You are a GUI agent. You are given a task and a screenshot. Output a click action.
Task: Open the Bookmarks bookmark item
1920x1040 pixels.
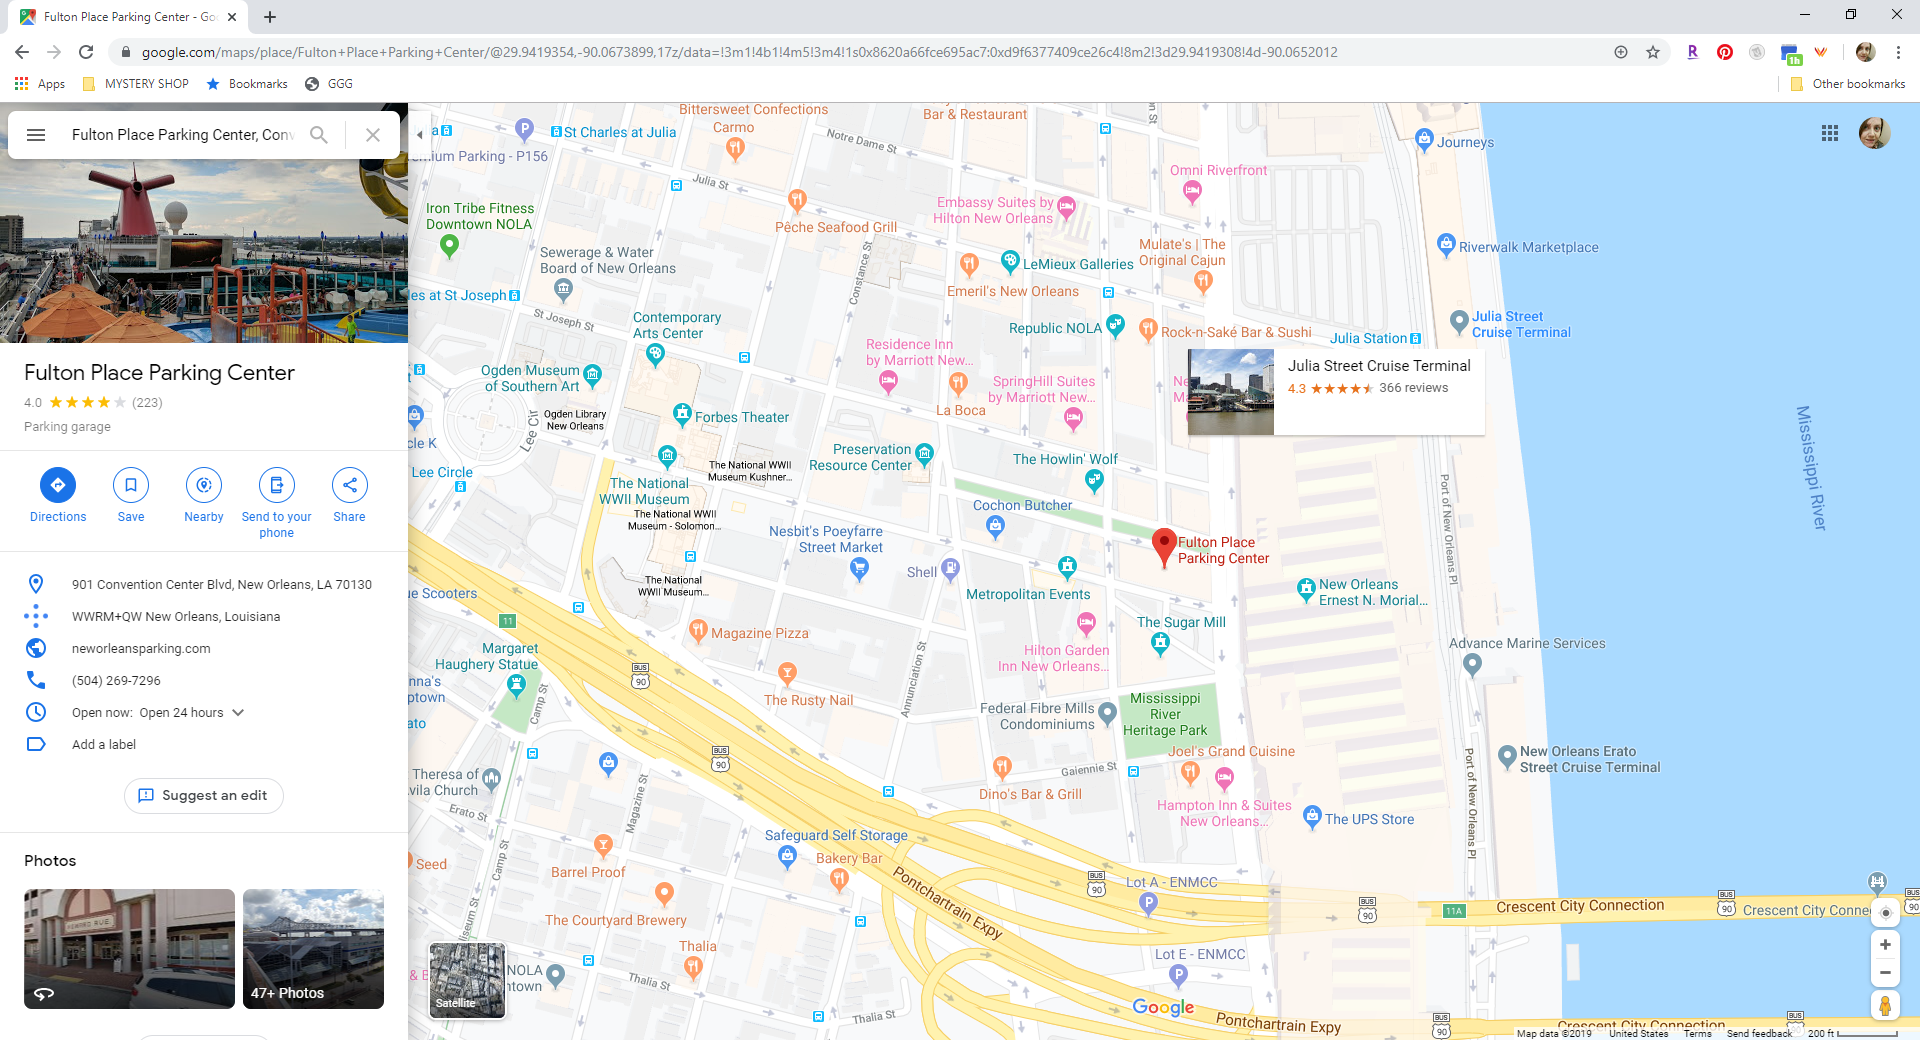[247, 84]
